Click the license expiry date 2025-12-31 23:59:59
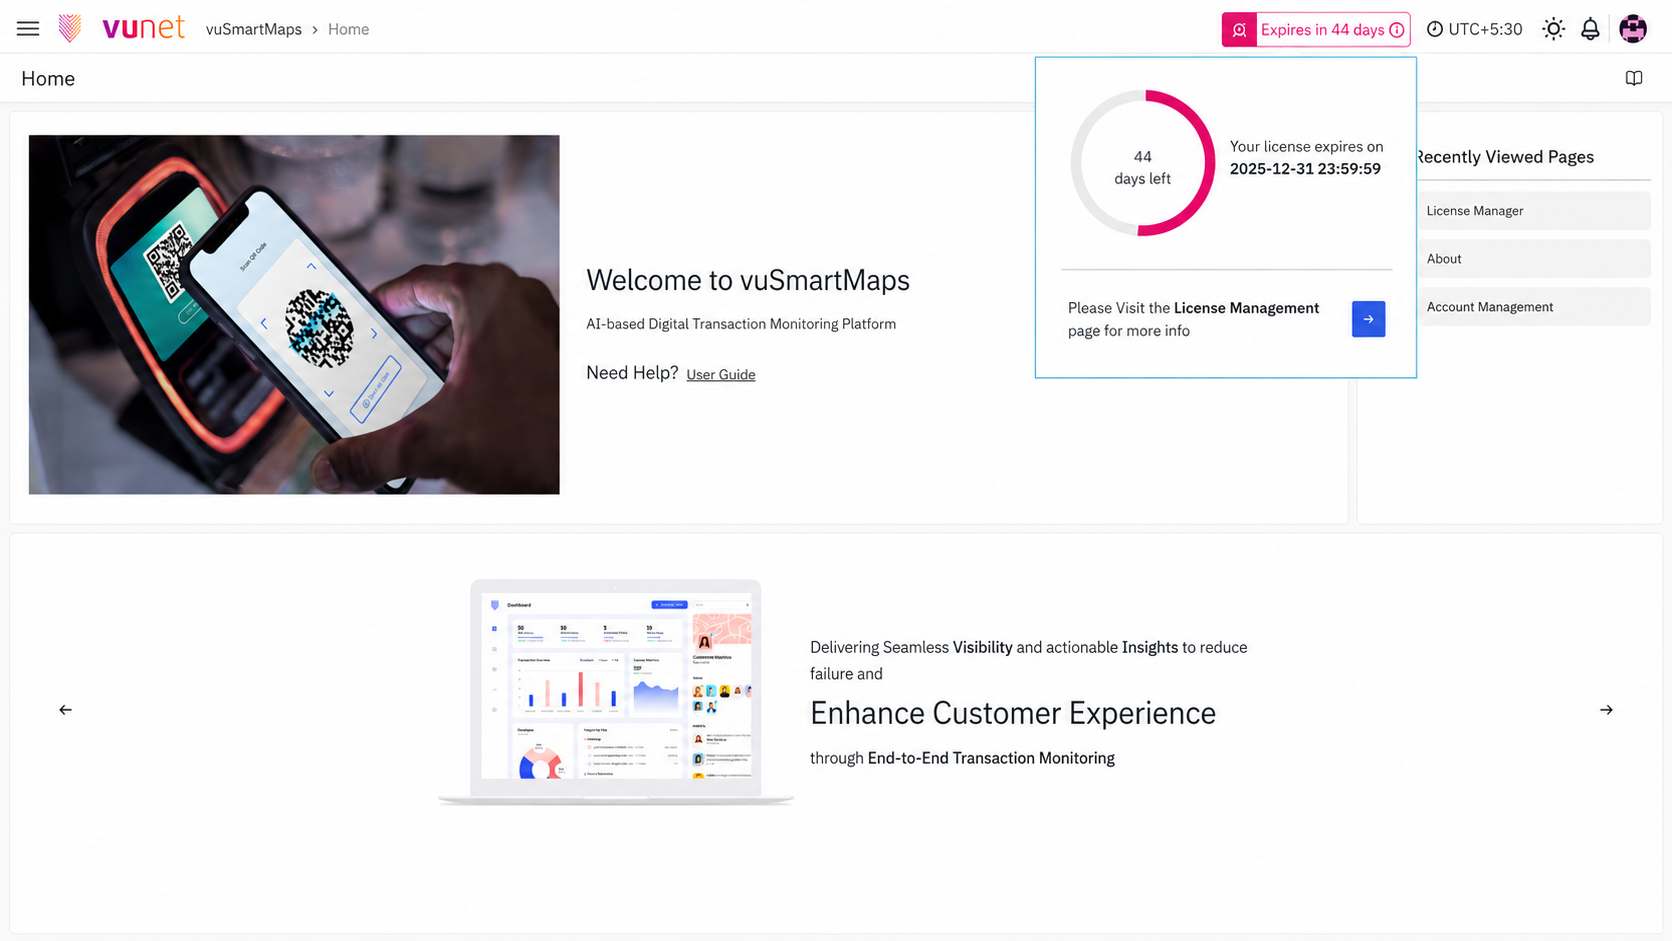1672x941 pixels. click(x=1305, y=169)
